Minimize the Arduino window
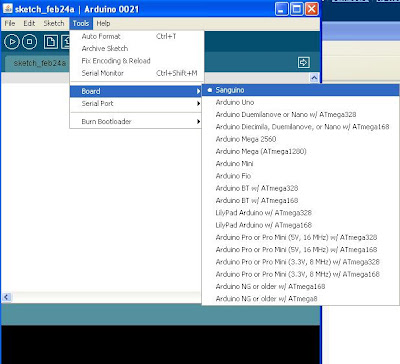The image size is (400, 364). coord(282,9)
